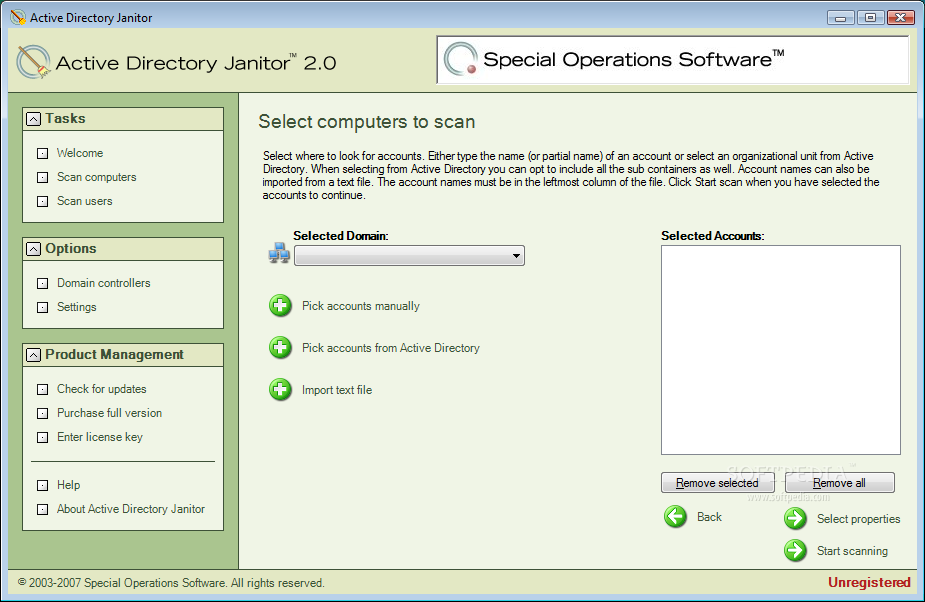Viewport: 925px width, 602px height.
Task: Click the green arrow beside Select properties
Action: (795, 519)
